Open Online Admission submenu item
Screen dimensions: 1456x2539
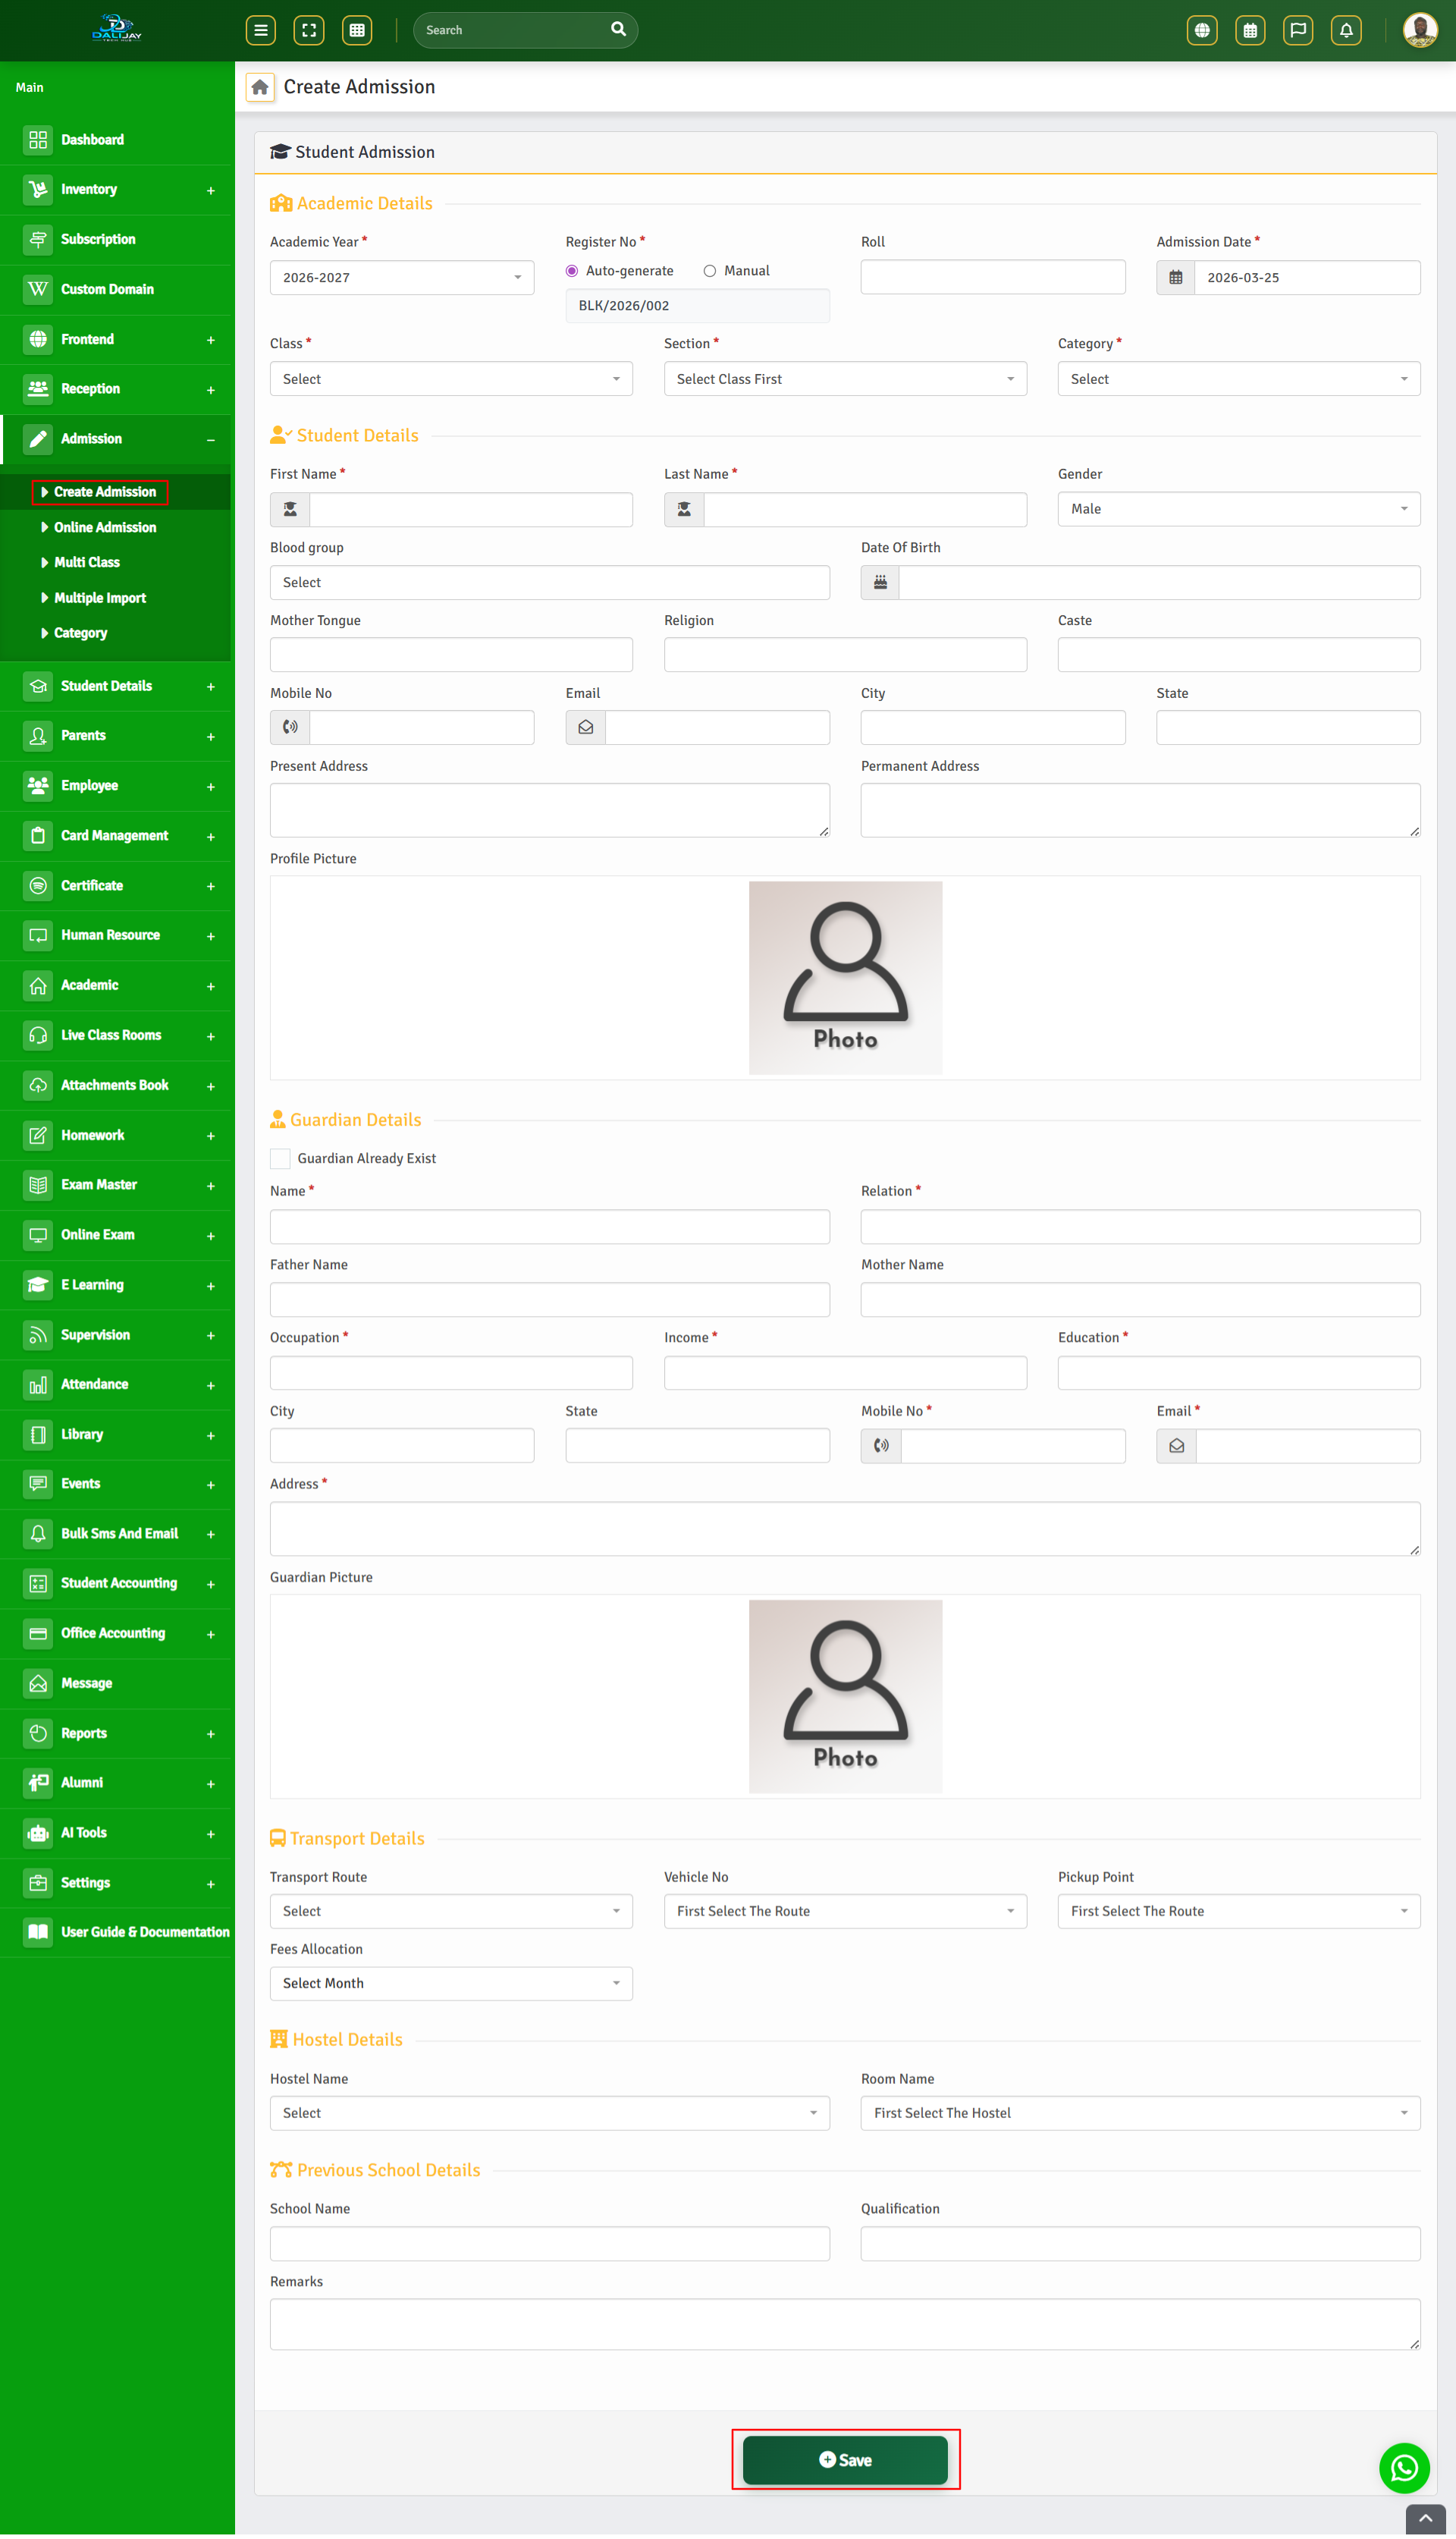click(104, 527)
